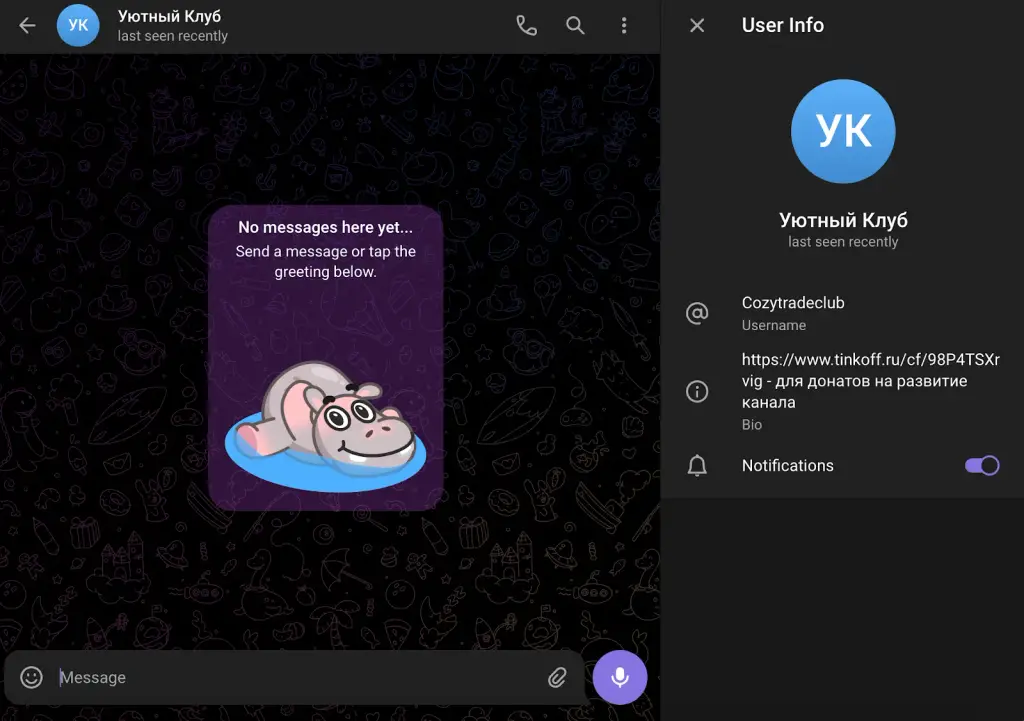Click the @ username icon
Image resolution: width=1024 pixels, height=721 pixels.
[x=697, y=313]
